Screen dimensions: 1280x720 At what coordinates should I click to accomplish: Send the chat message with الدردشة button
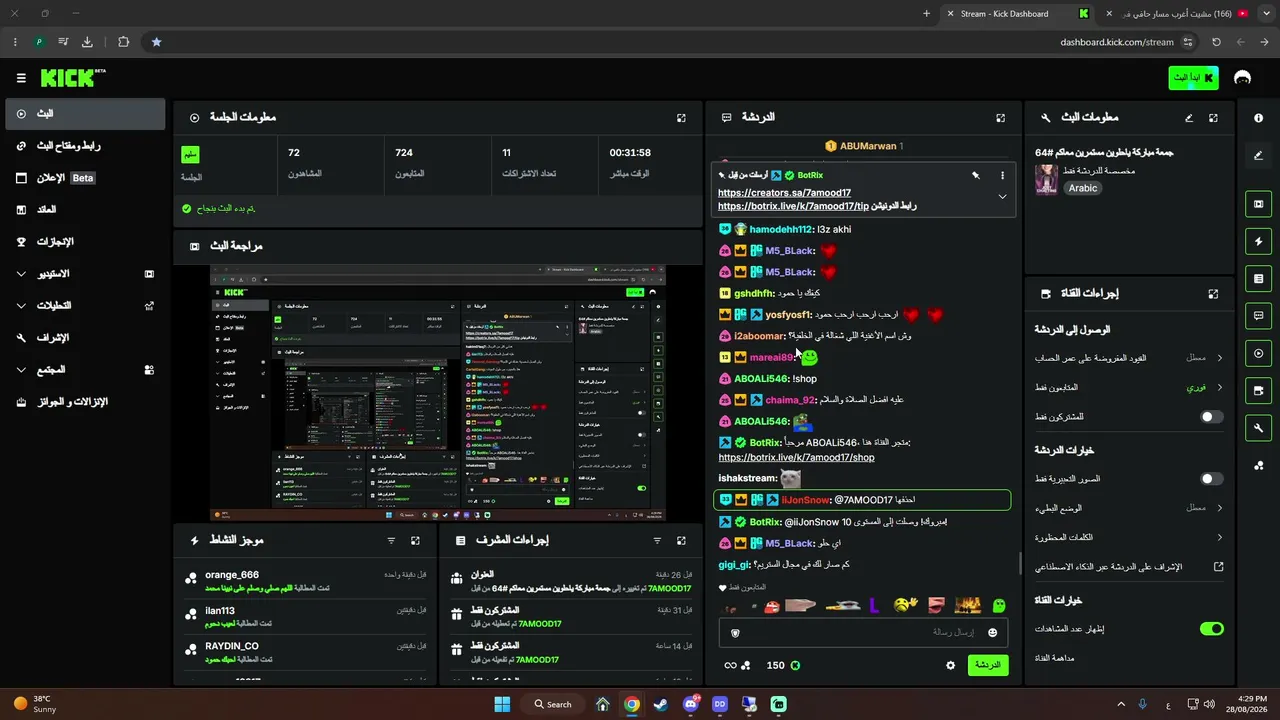coord(987,665)
